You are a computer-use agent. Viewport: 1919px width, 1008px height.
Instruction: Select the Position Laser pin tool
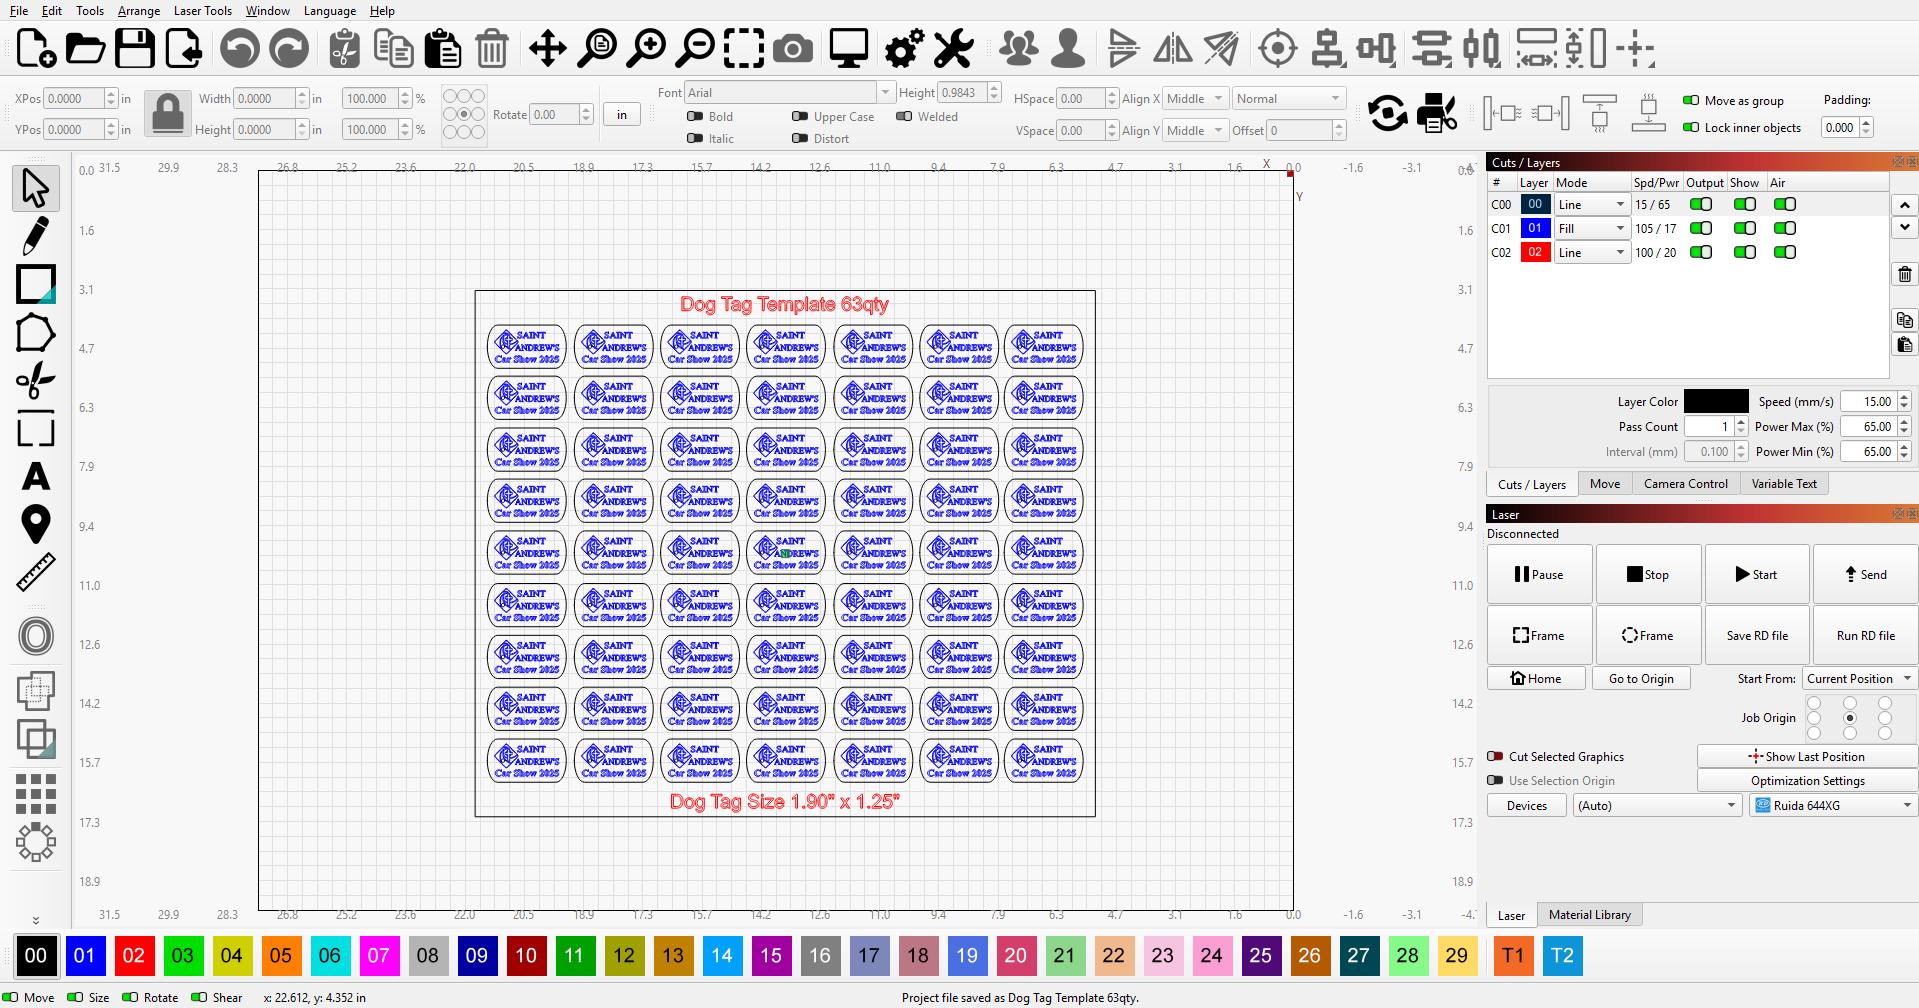tap(35, 524)
